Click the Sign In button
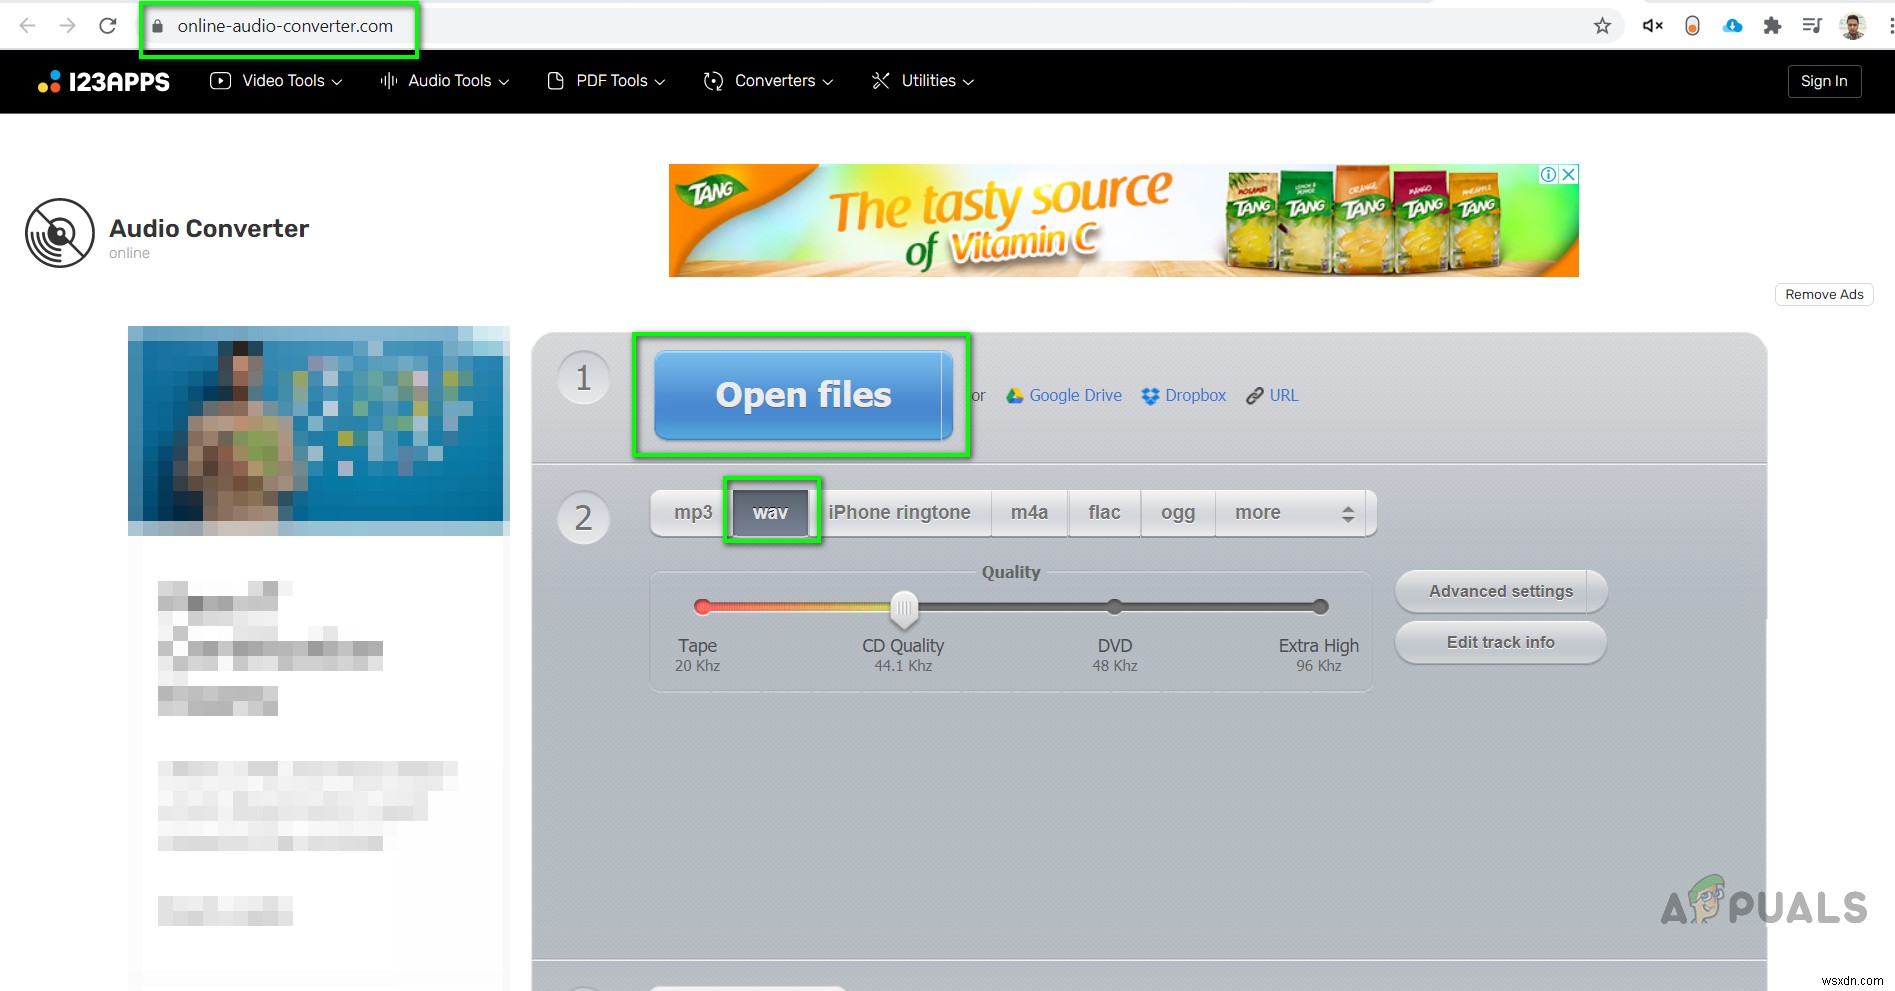 pyautogui.click(x=1824, y=81)
